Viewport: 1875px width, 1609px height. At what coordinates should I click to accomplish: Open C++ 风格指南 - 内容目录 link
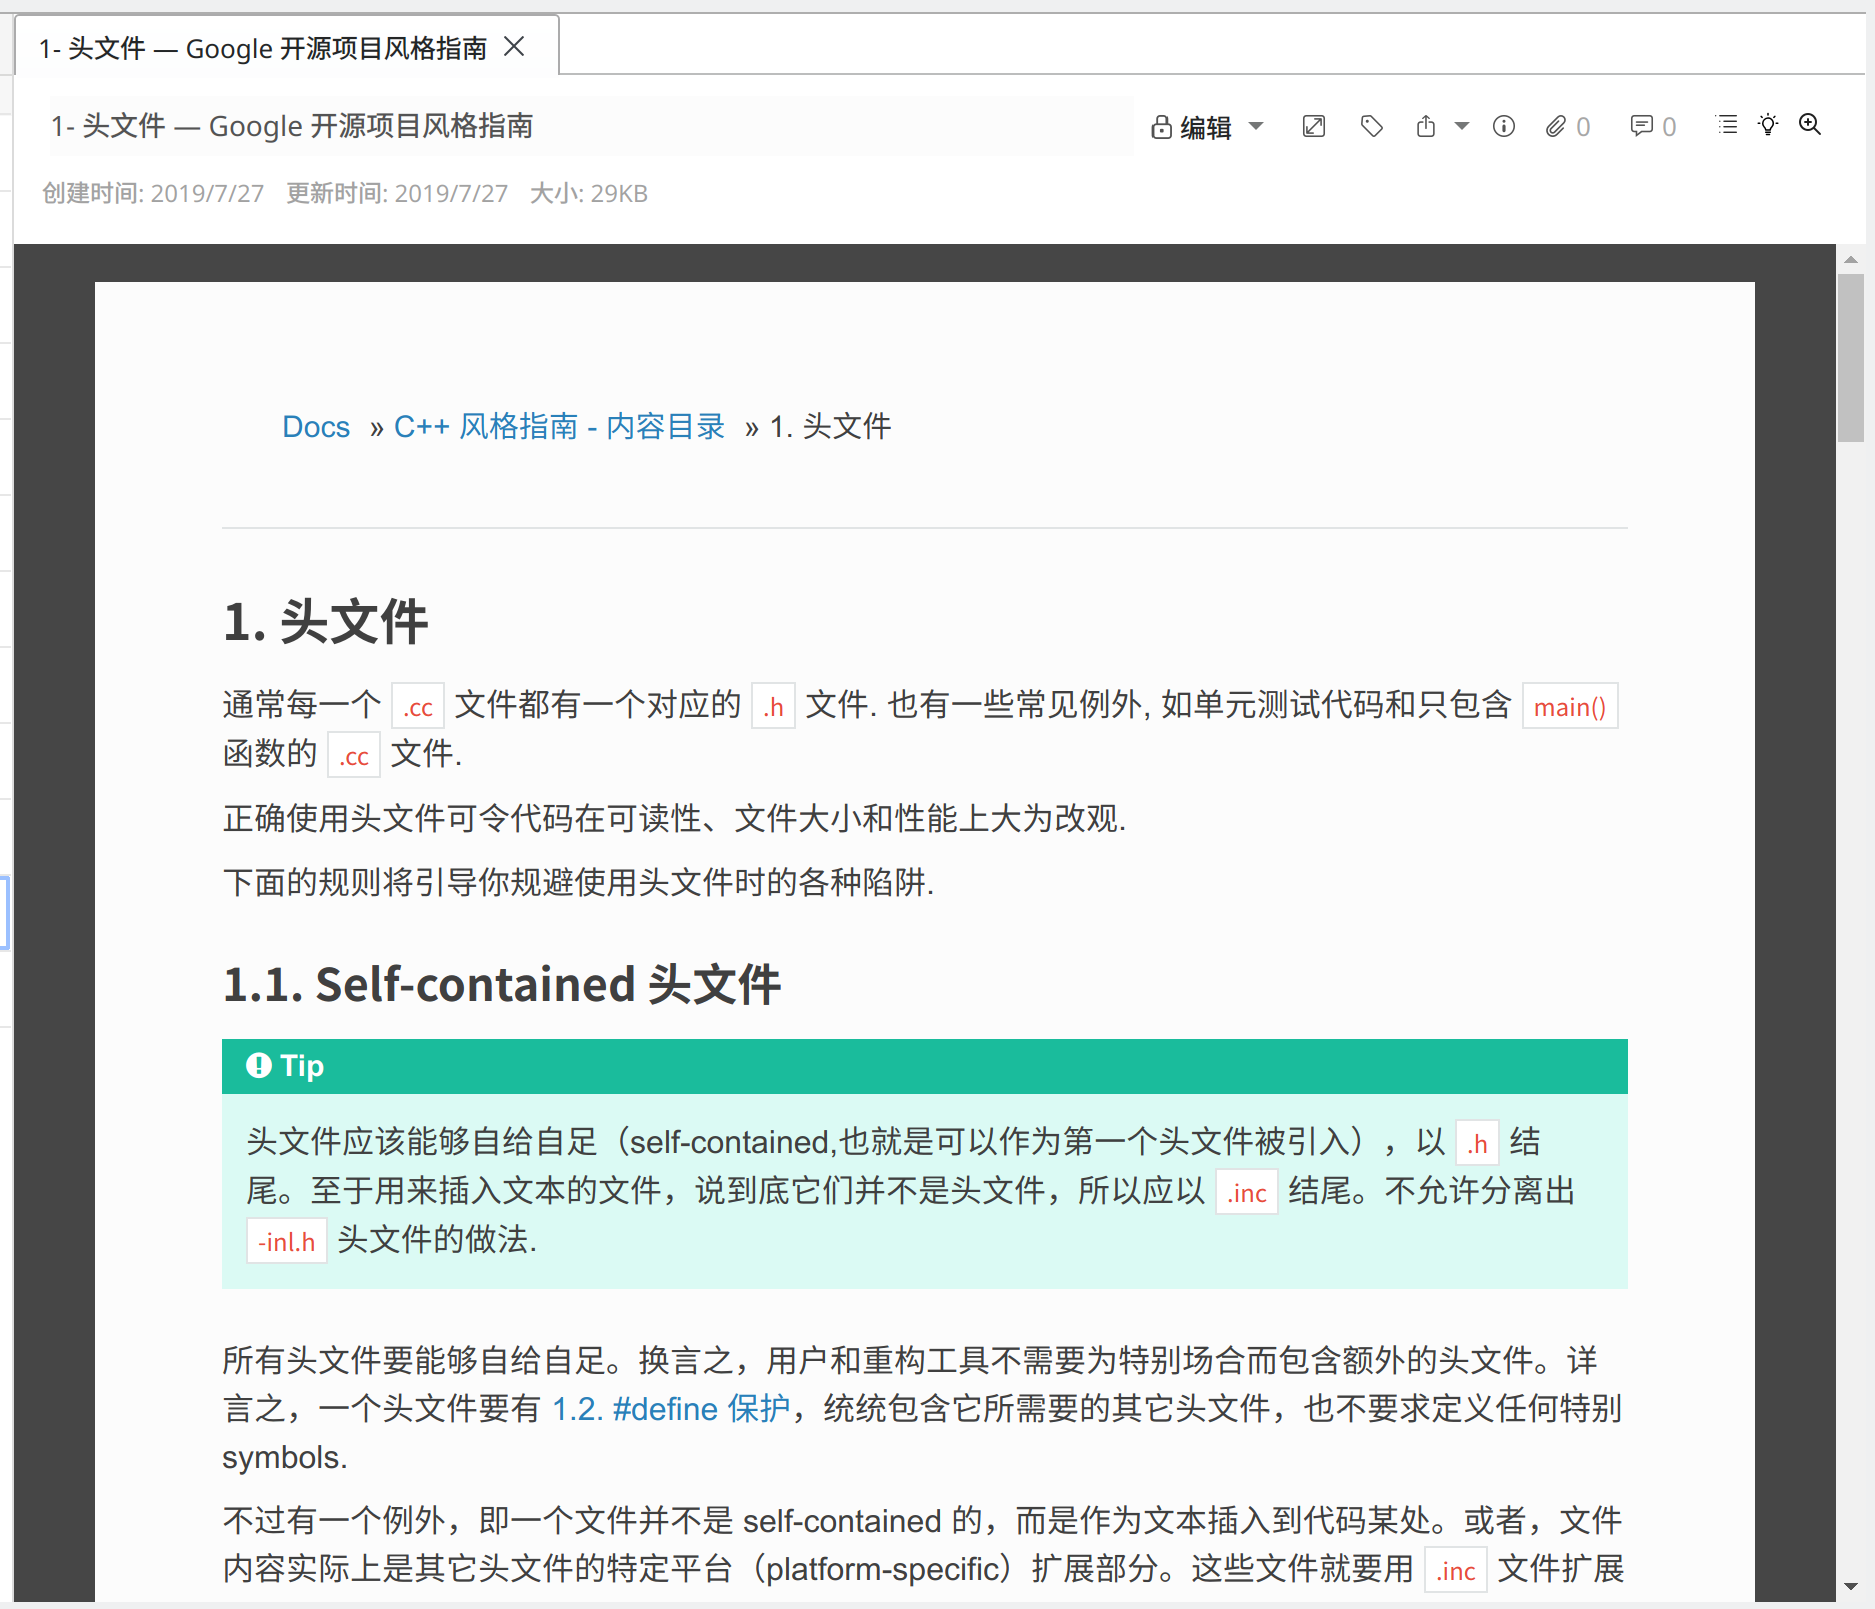[x=559, y=427]
